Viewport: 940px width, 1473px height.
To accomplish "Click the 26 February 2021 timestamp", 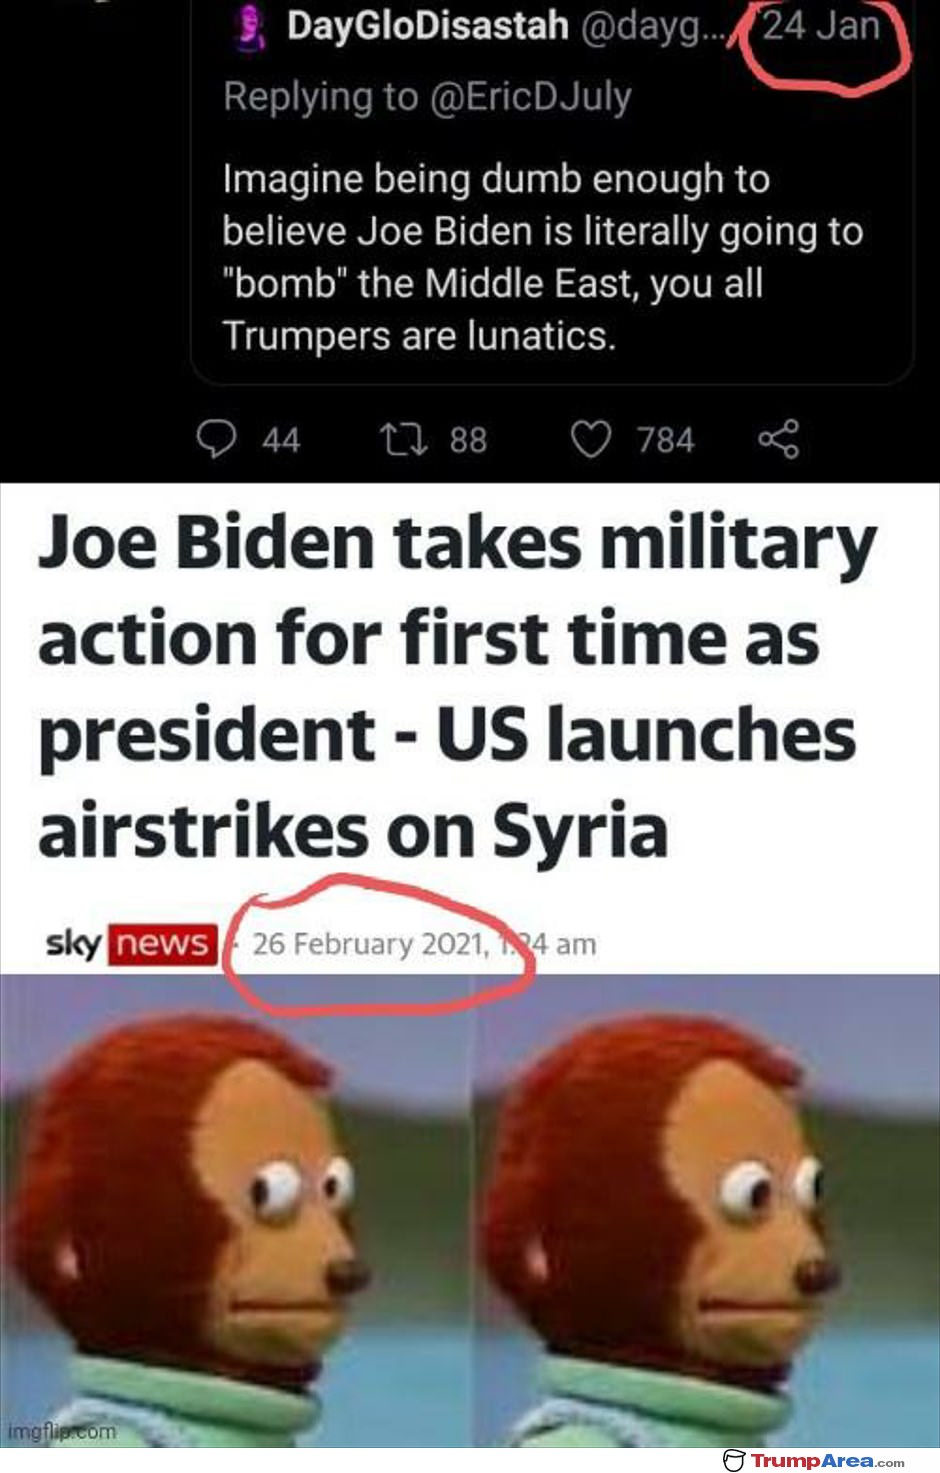I will 424,943.
